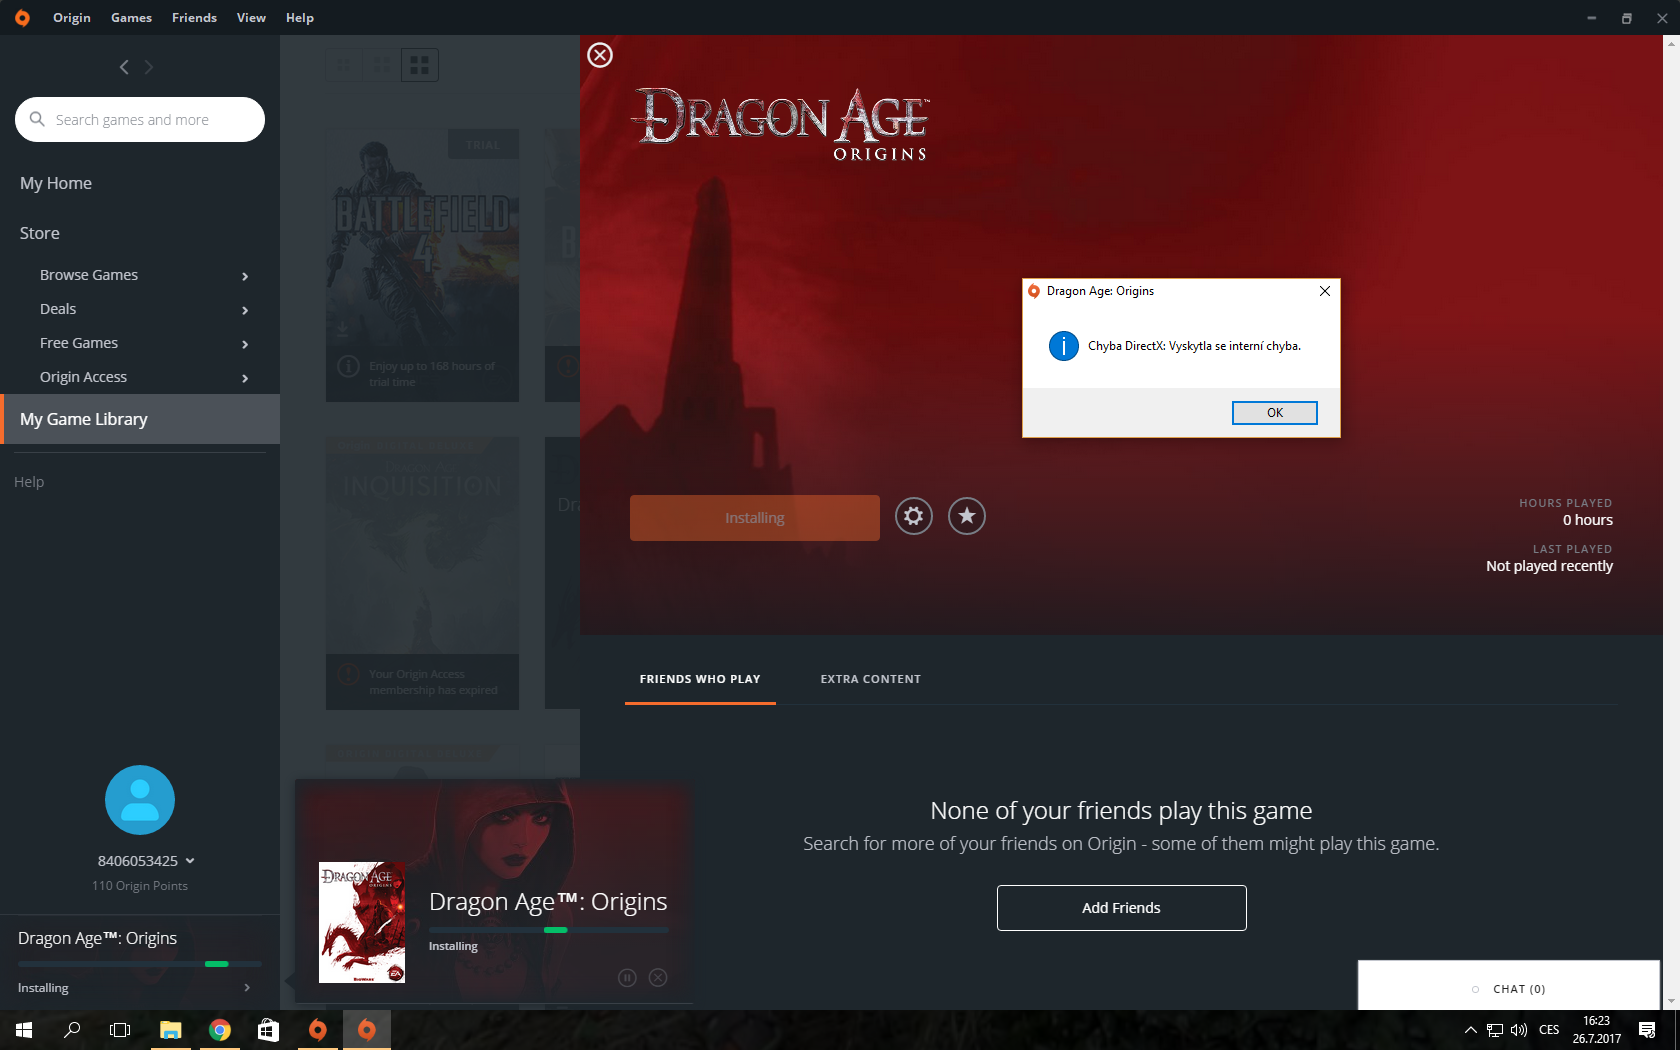Open Windows Start menu

(x=24, y=1030)
